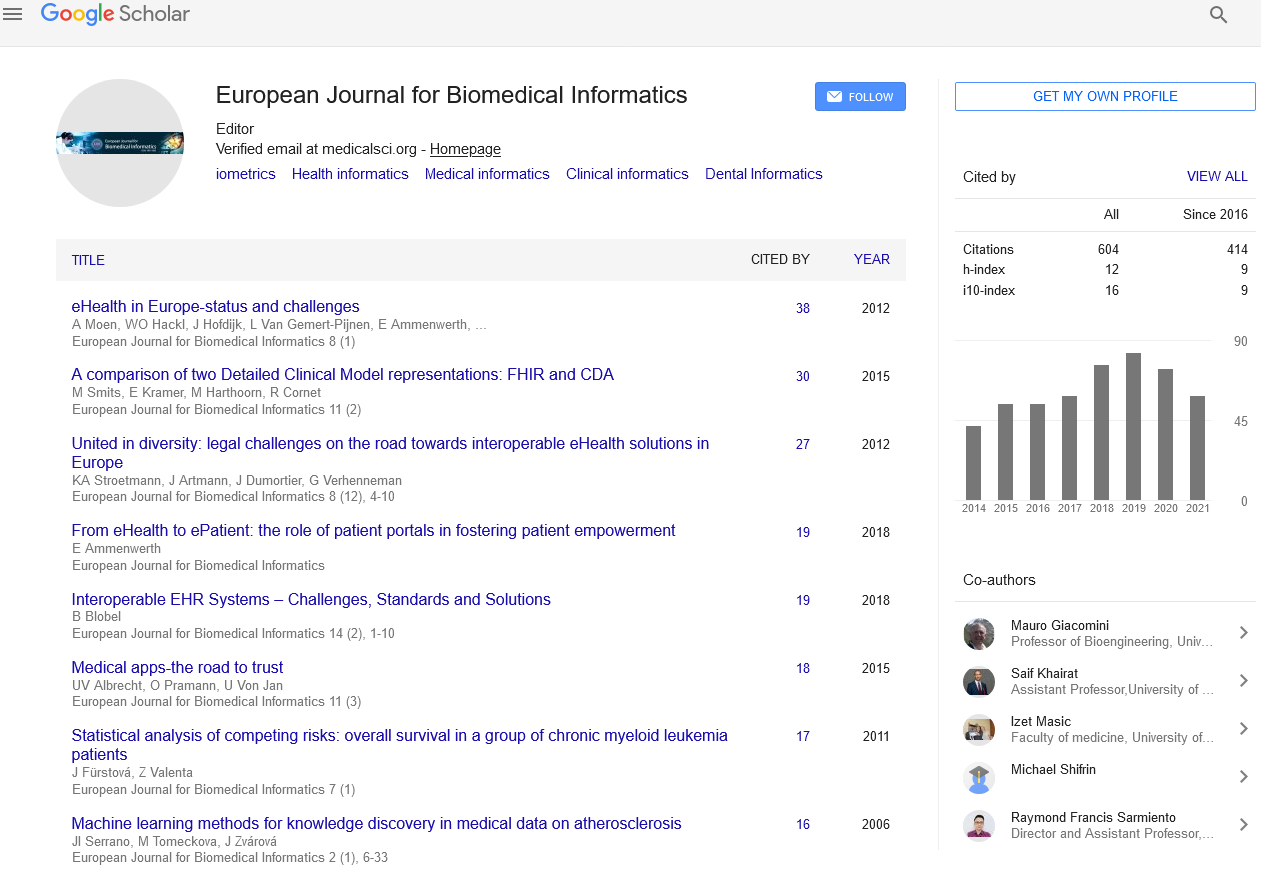
Task: Expand chevron next to Michael Shifrin
Action: [x=1243, y=777]
